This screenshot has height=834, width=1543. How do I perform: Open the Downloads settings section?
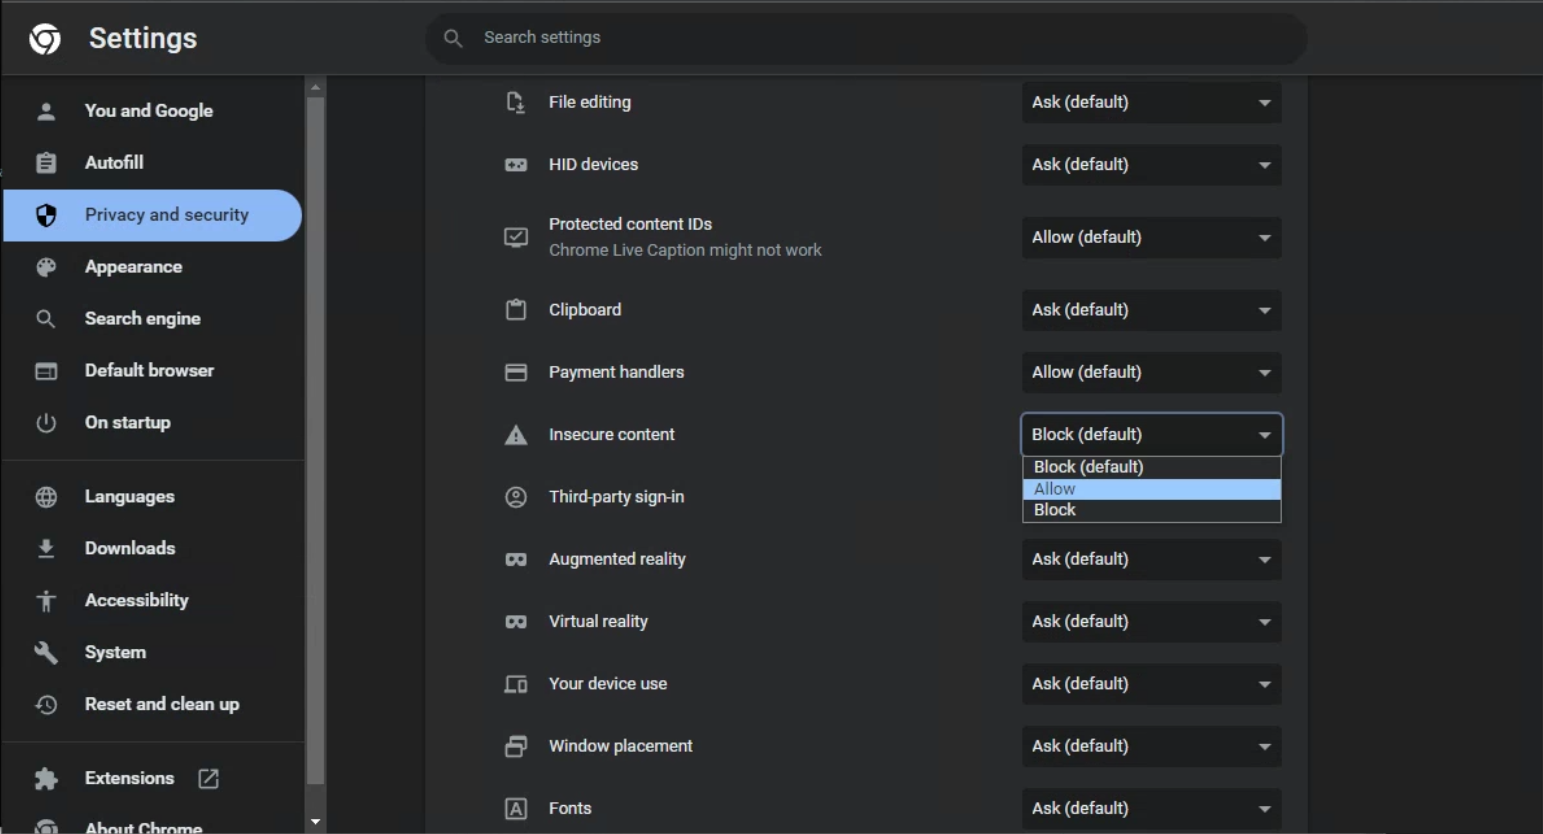(x=130, y=549)
